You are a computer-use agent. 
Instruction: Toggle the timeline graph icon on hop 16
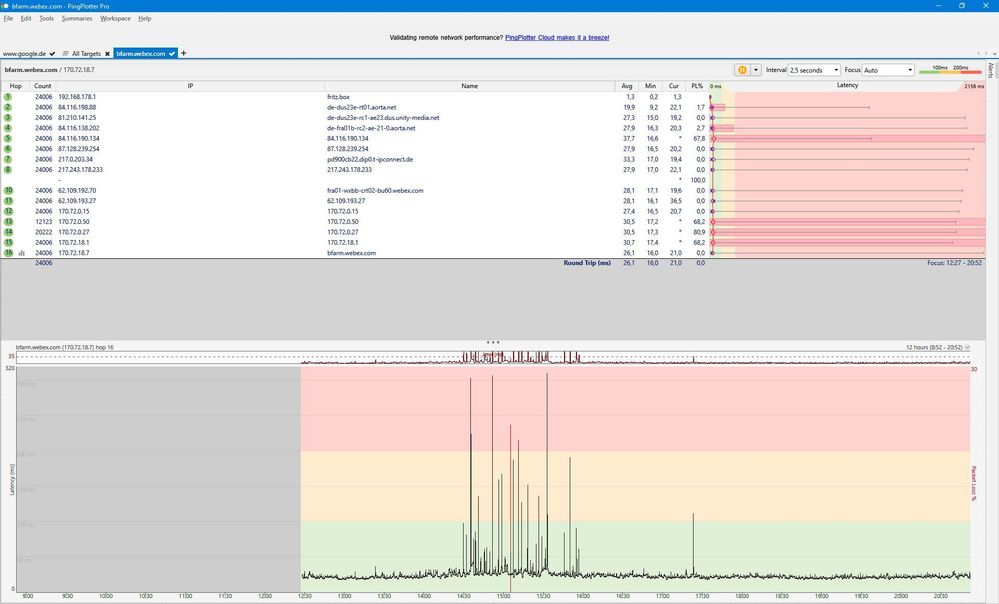(x=22, y=253)
